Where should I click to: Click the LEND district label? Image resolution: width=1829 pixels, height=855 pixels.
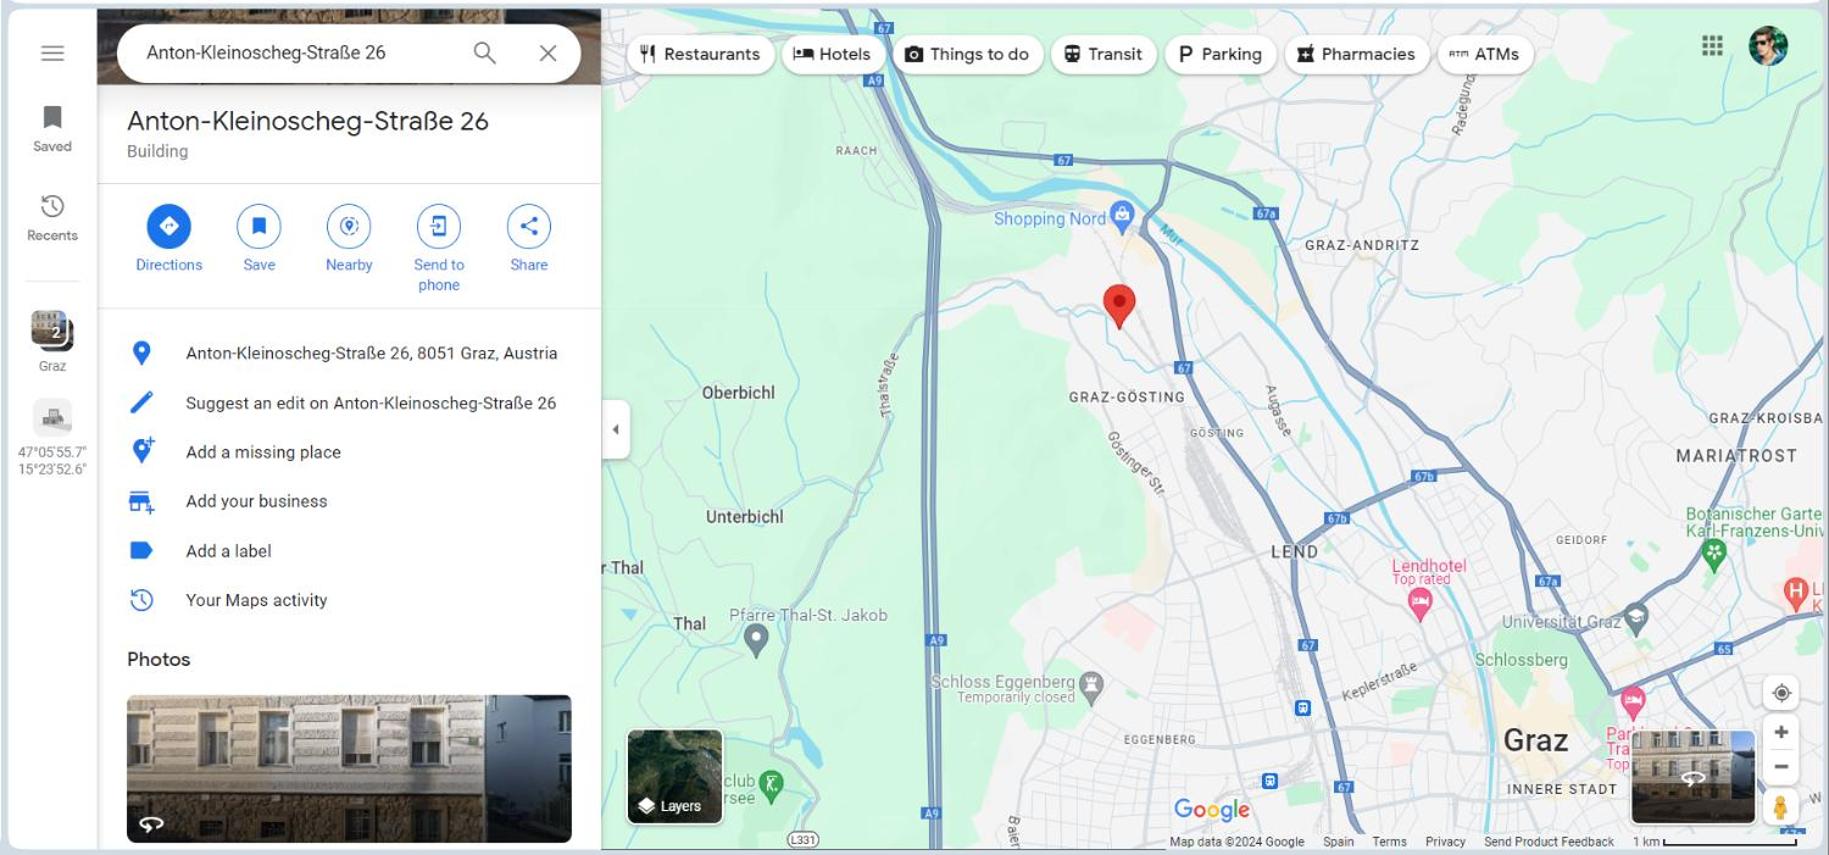pyautogui.click(x=1294, y=552)
